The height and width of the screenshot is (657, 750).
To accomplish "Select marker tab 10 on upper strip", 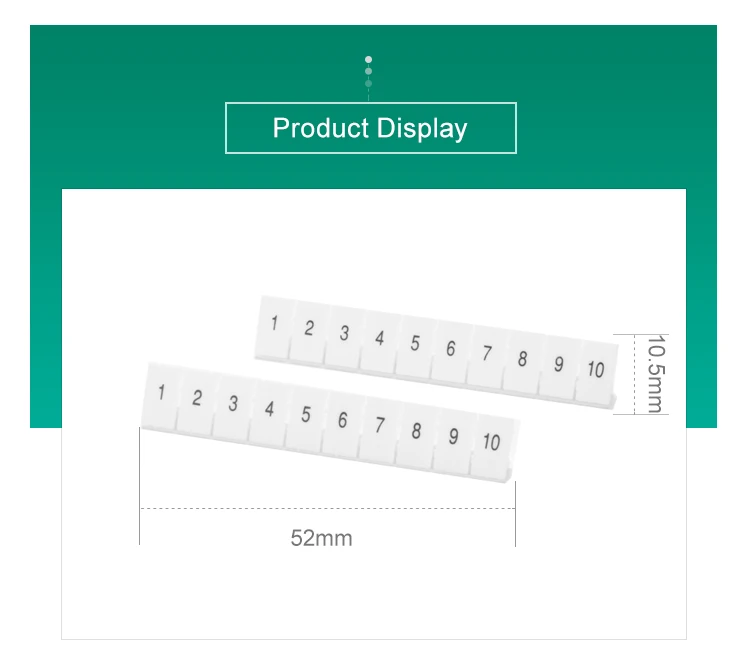I will coord(596,372).
